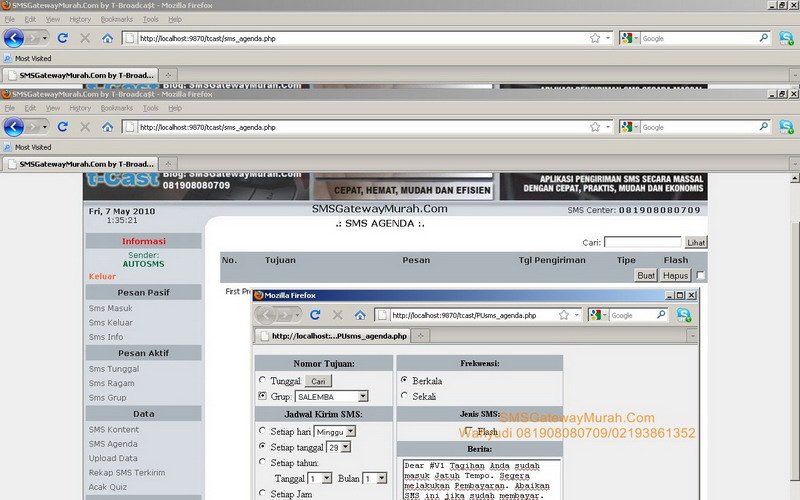
Task: Click the Tujuan column header
Action: 280,260
